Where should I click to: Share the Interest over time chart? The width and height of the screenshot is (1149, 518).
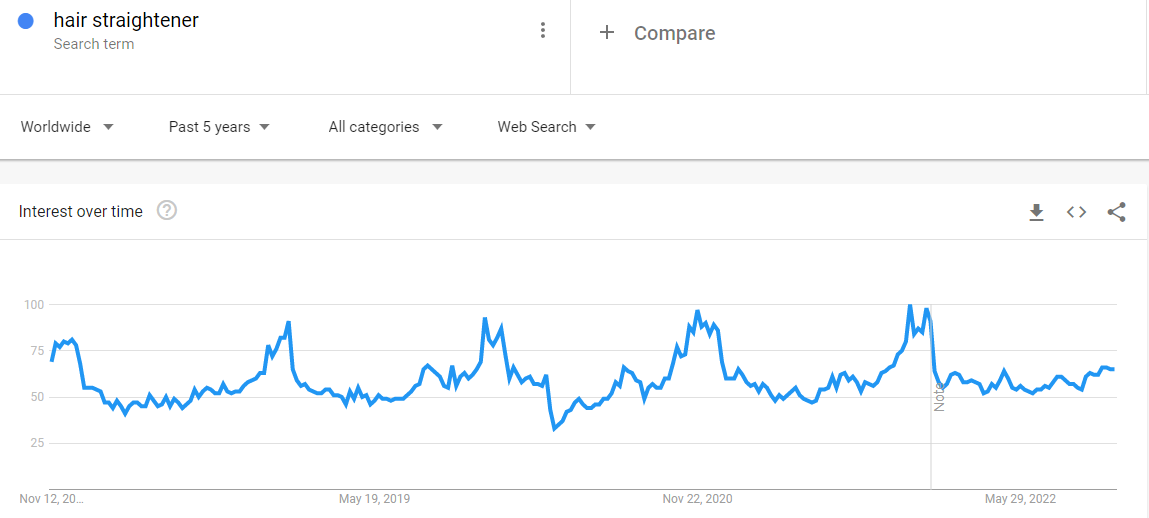1117,212
